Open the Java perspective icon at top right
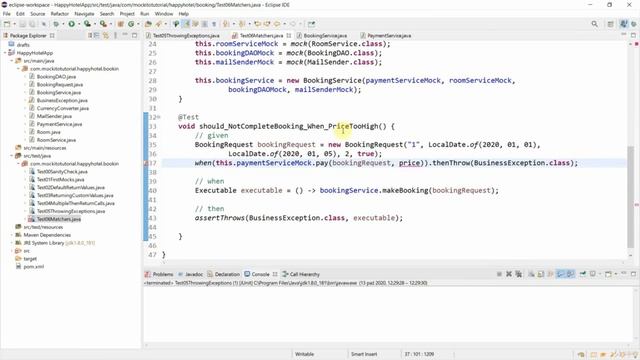Viewport: 640px width, 360px height. coord(623,24)
